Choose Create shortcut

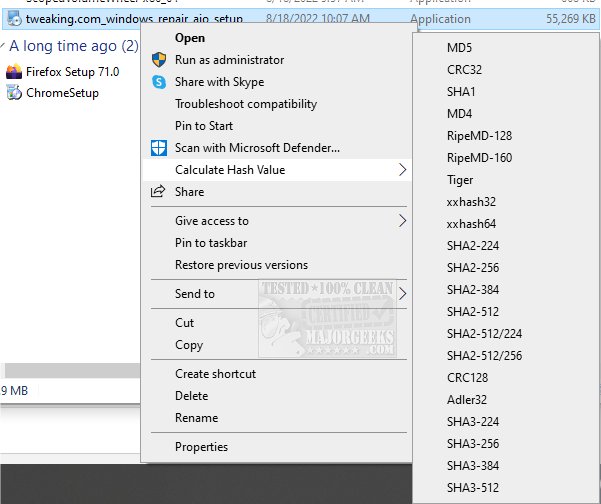click(276, 374)
